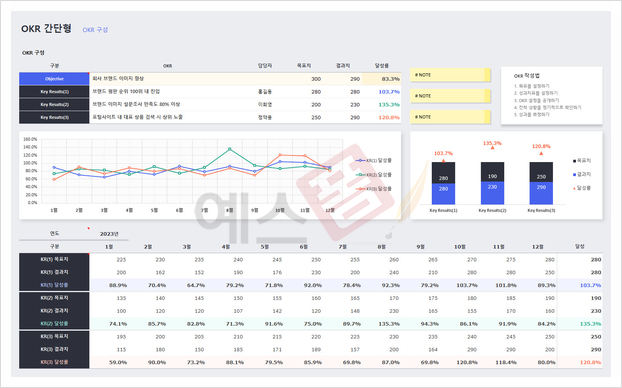Select the Key Results(2) label in the OKR table
The width and height of the screenshot is (622, 388).
(x=54, y=105)
